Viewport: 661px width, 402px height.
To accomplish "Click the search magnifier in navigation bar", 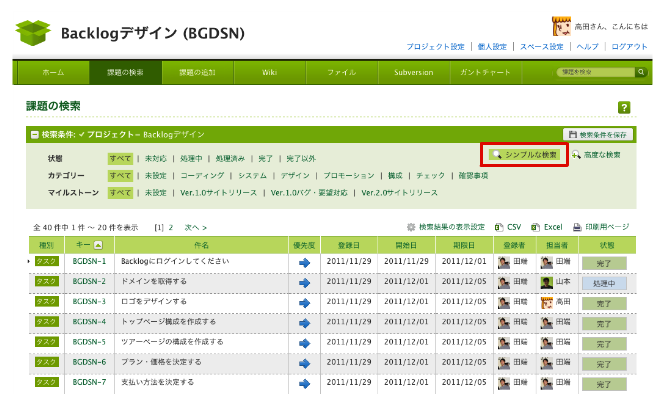I will (x=641, y=72).
